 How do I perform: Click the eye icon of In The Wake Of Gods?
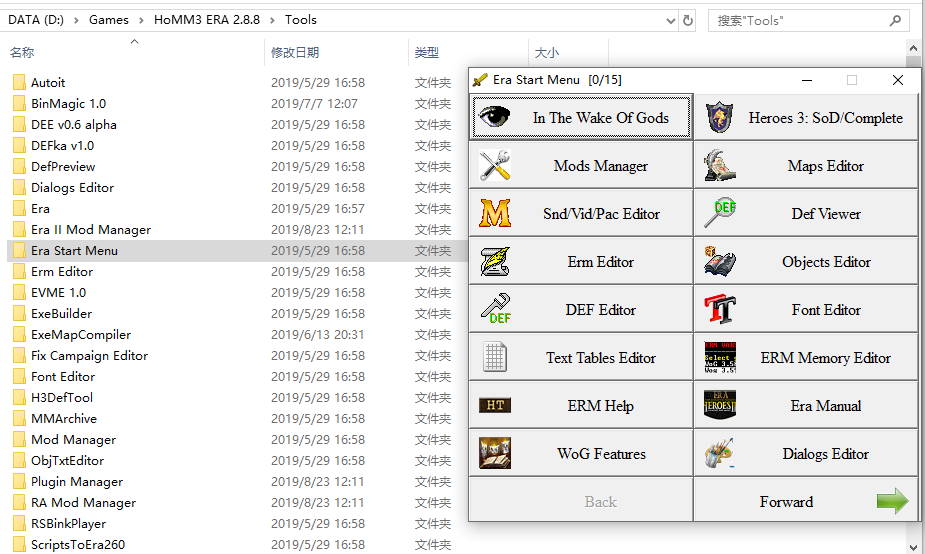coord(494,117)
